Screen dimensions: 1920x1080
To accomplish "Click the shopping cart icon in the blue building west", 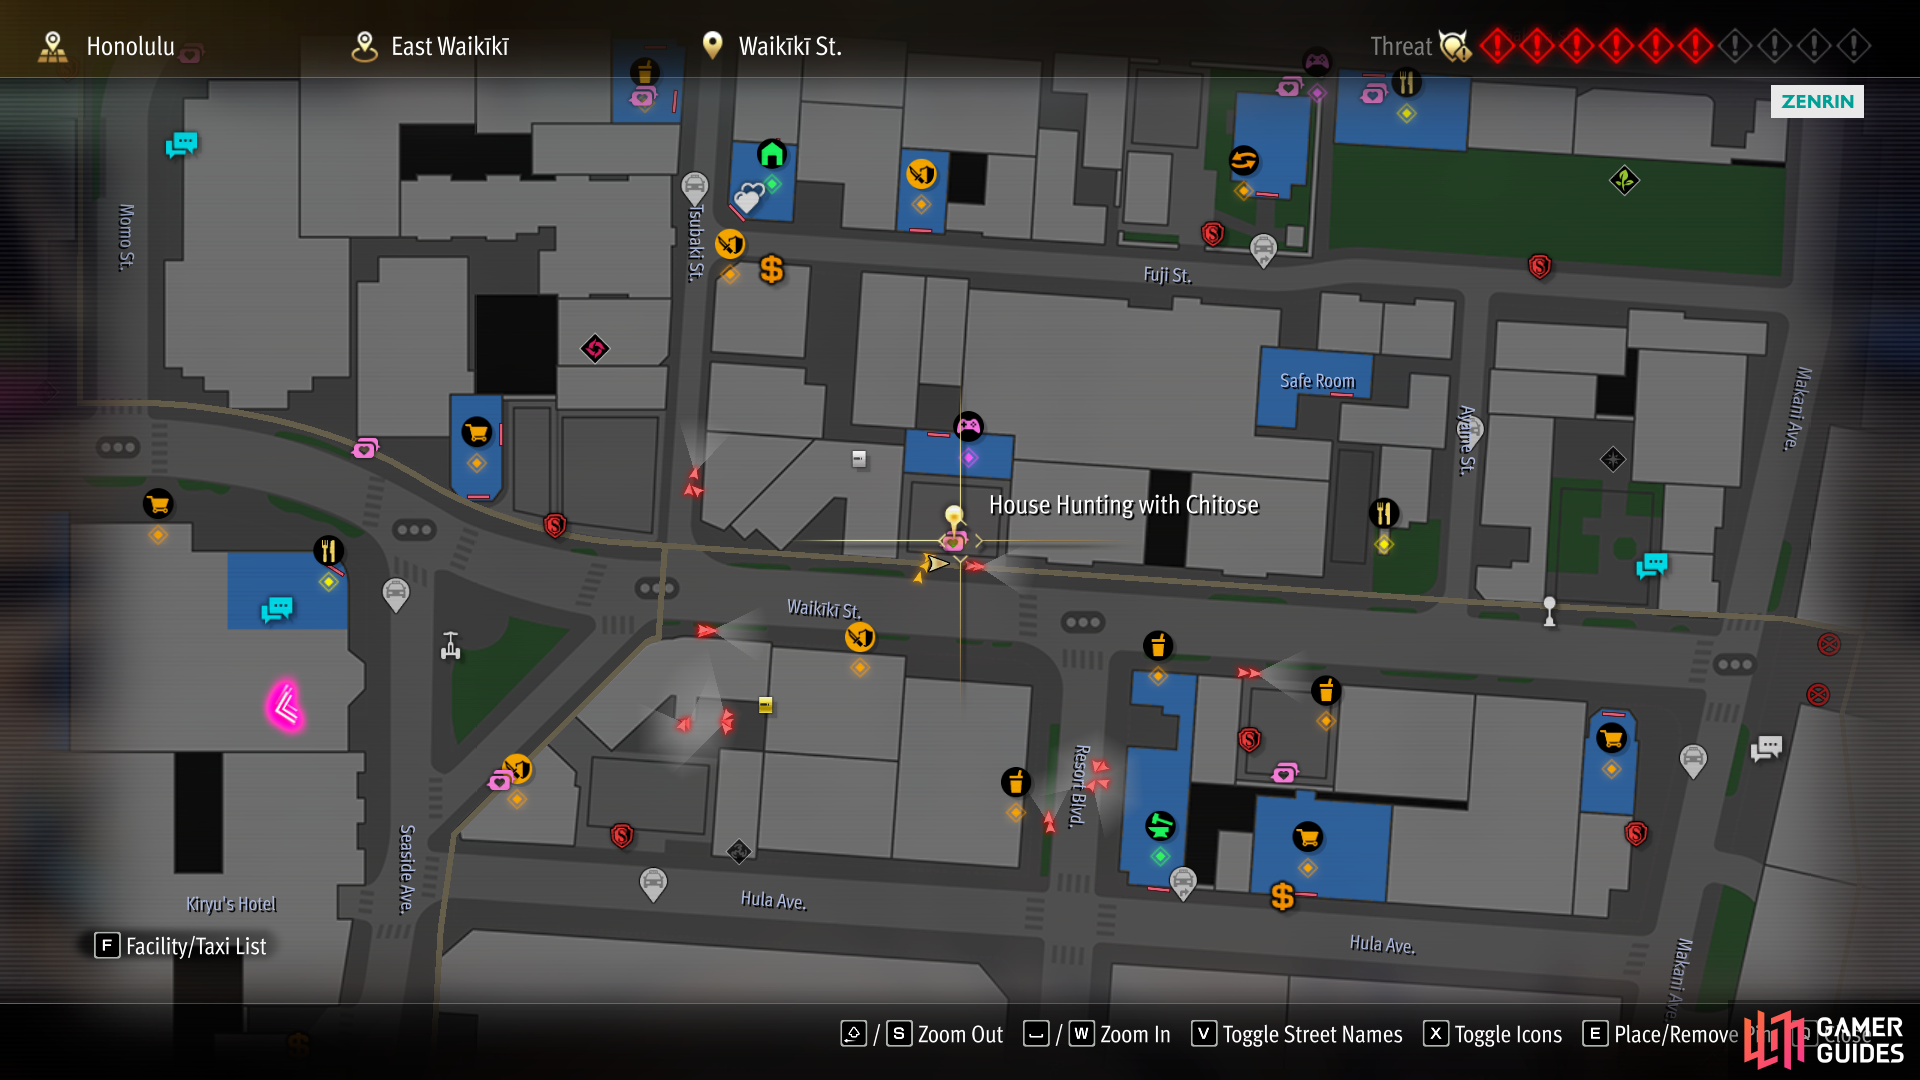I will 477,432.
